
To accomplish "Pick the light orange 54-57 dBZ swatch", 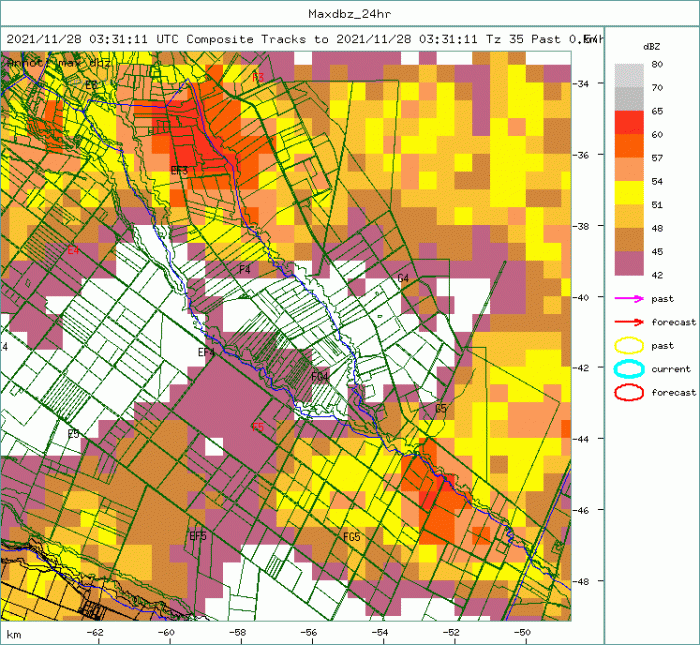I will click(629, 170).
